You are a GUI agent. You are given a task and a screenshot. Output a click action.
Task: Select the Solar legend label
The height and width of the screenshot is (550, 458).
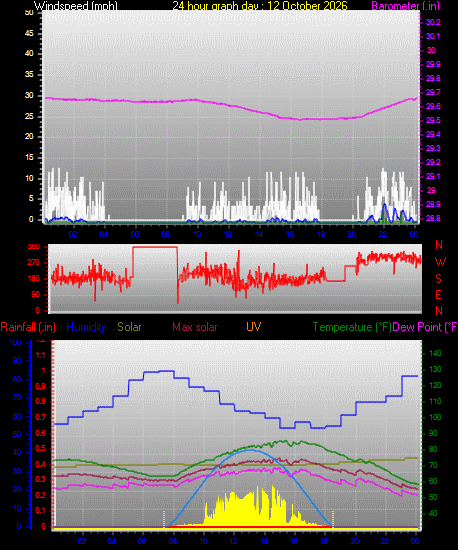(129, 327)
